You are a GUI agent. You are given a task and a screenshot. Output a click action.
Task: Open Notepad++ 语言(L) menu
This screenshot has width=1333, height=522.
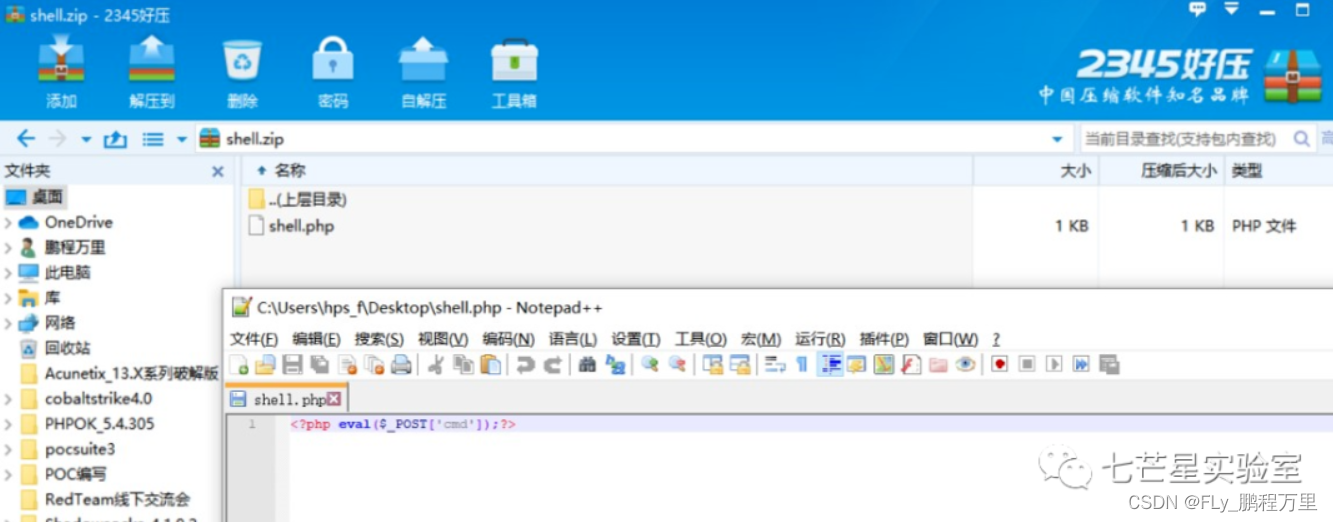(x=573, y=339)
